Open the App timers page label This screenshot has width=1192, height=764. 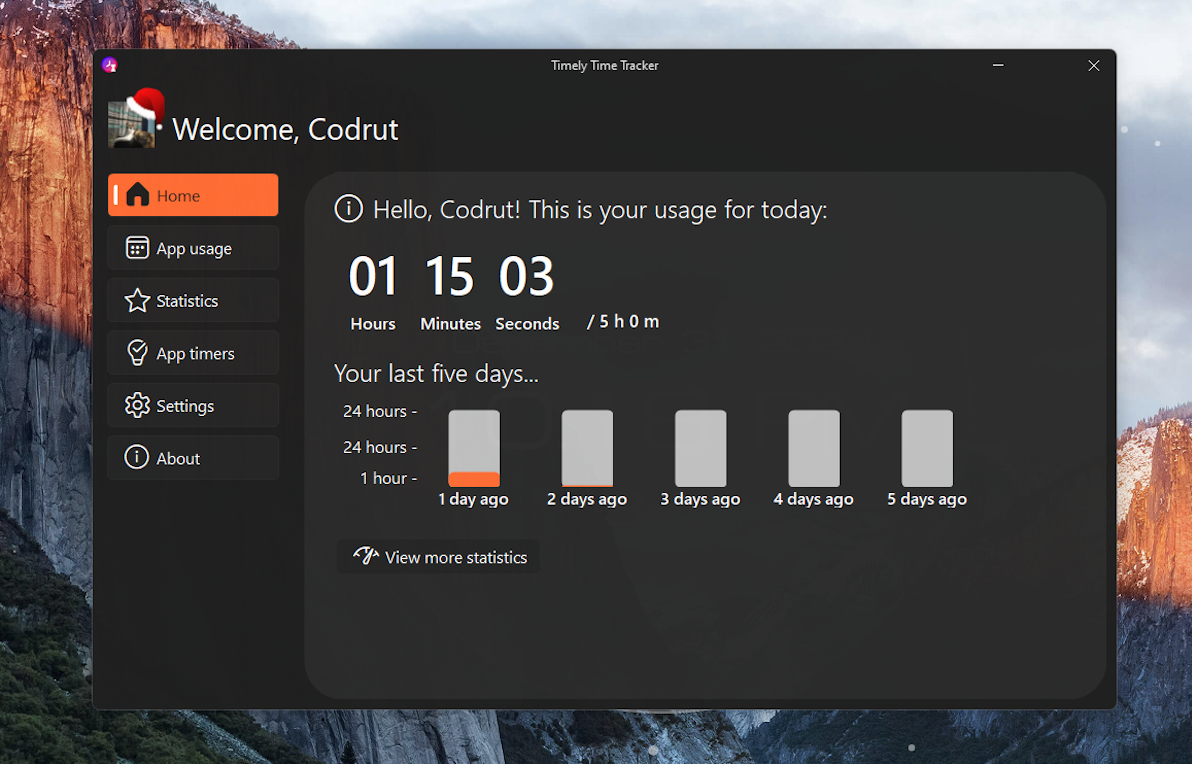tap(195, 353)
